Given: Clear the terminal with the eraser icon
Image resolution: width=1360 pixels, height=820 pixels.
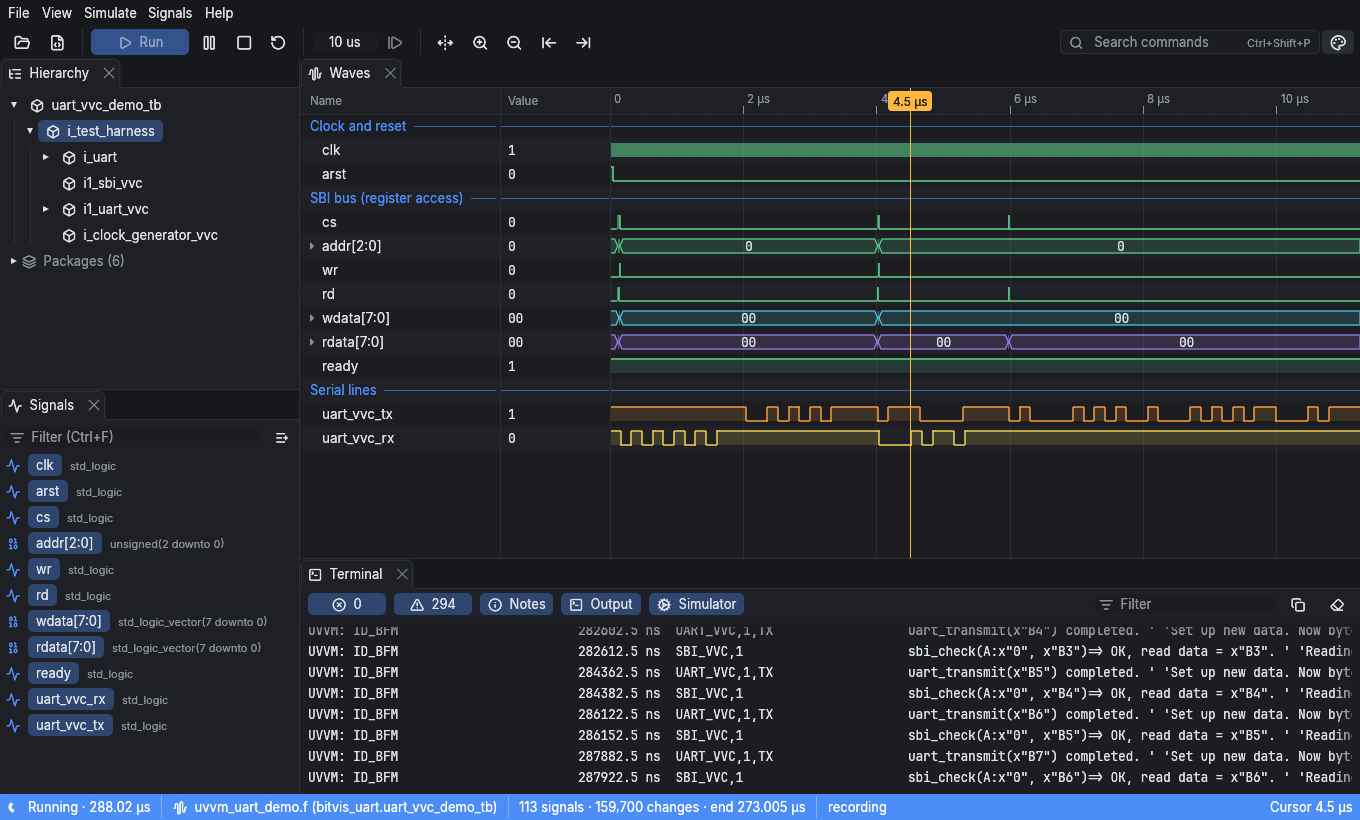Looking at the screenshot, I should tap(1337, 604).
